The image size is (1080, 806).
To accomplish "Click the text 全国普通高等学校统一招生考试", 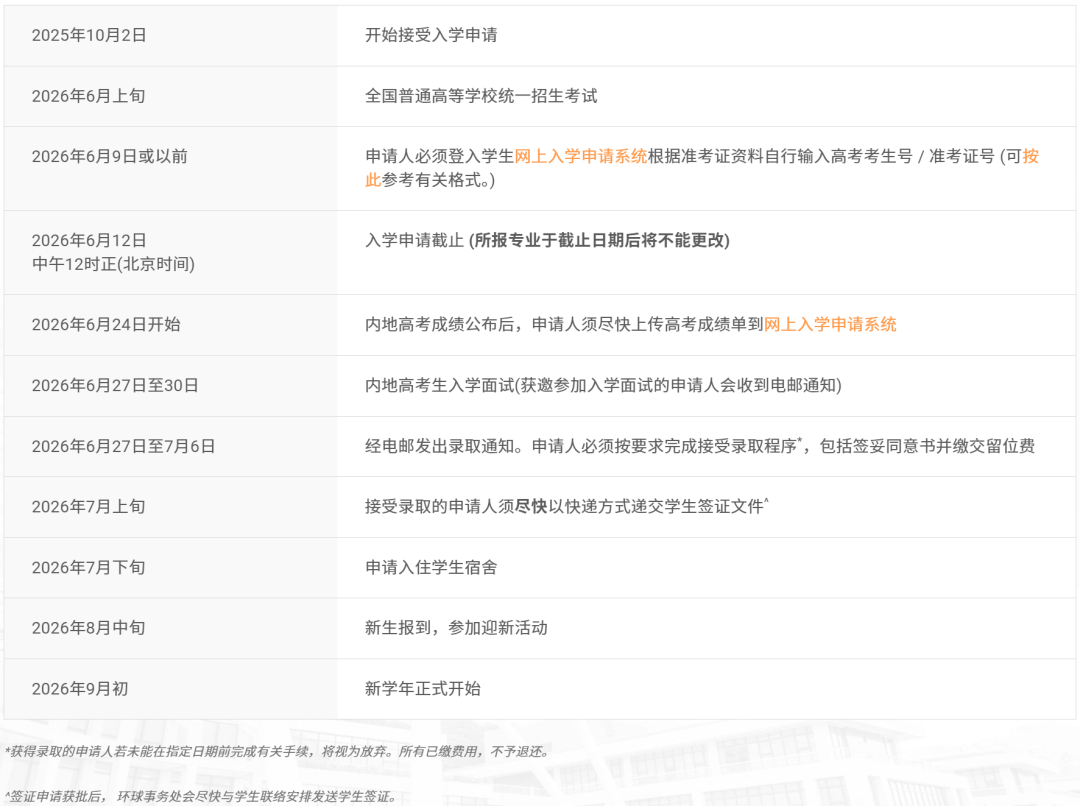I will tap(481, 96).
